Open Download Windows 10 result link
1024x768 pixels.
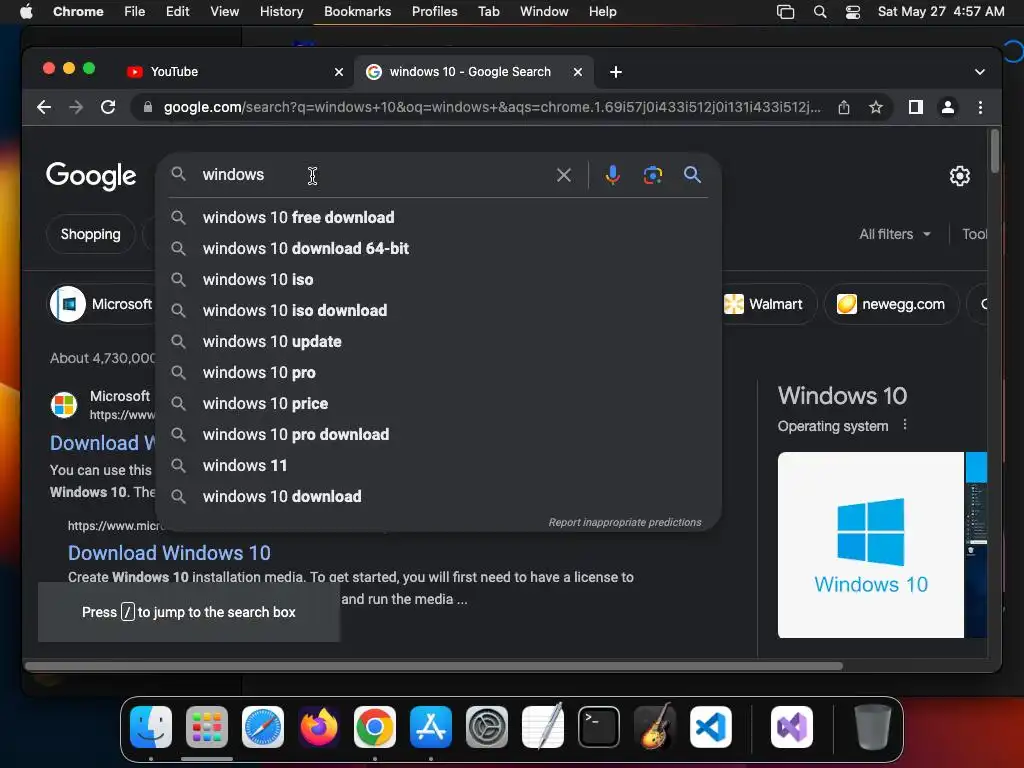pyautogui.click(x=169, y=553)
